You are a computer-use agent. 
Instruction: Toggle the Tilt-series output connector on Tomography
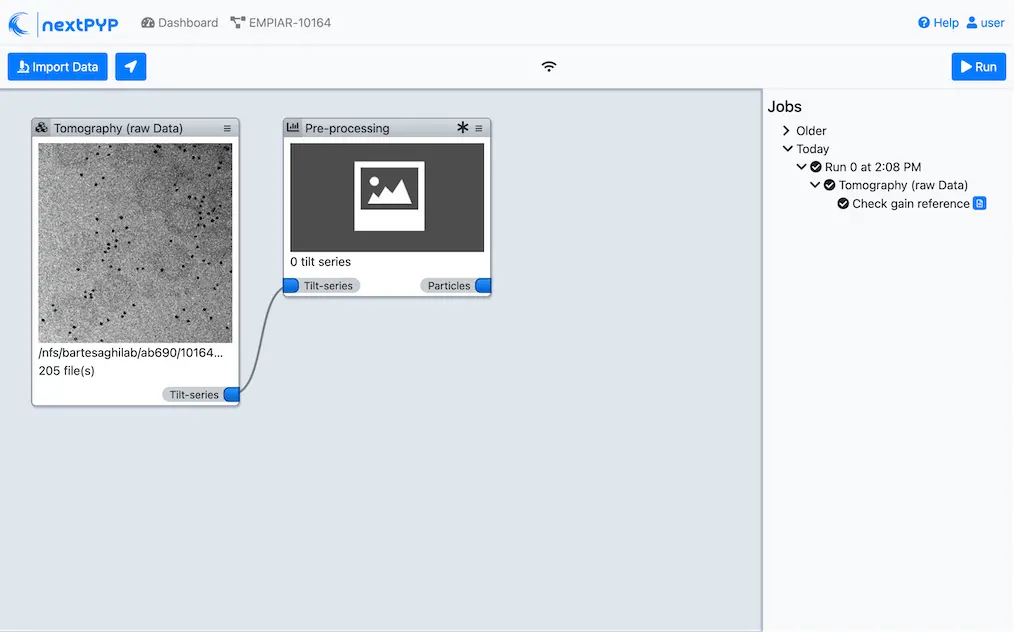[231, 394]
